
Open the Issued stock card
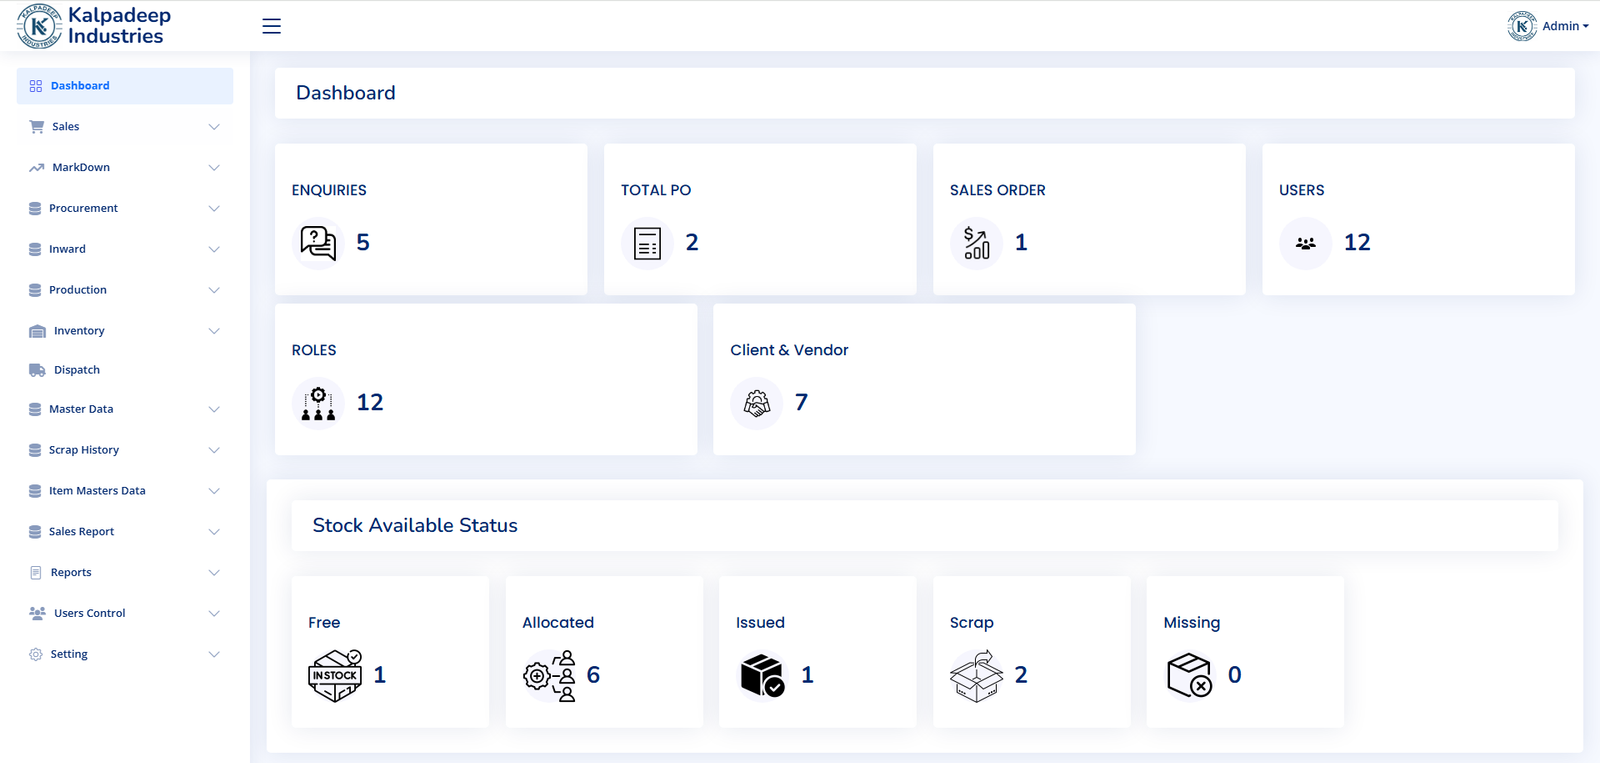pos(817,651)
